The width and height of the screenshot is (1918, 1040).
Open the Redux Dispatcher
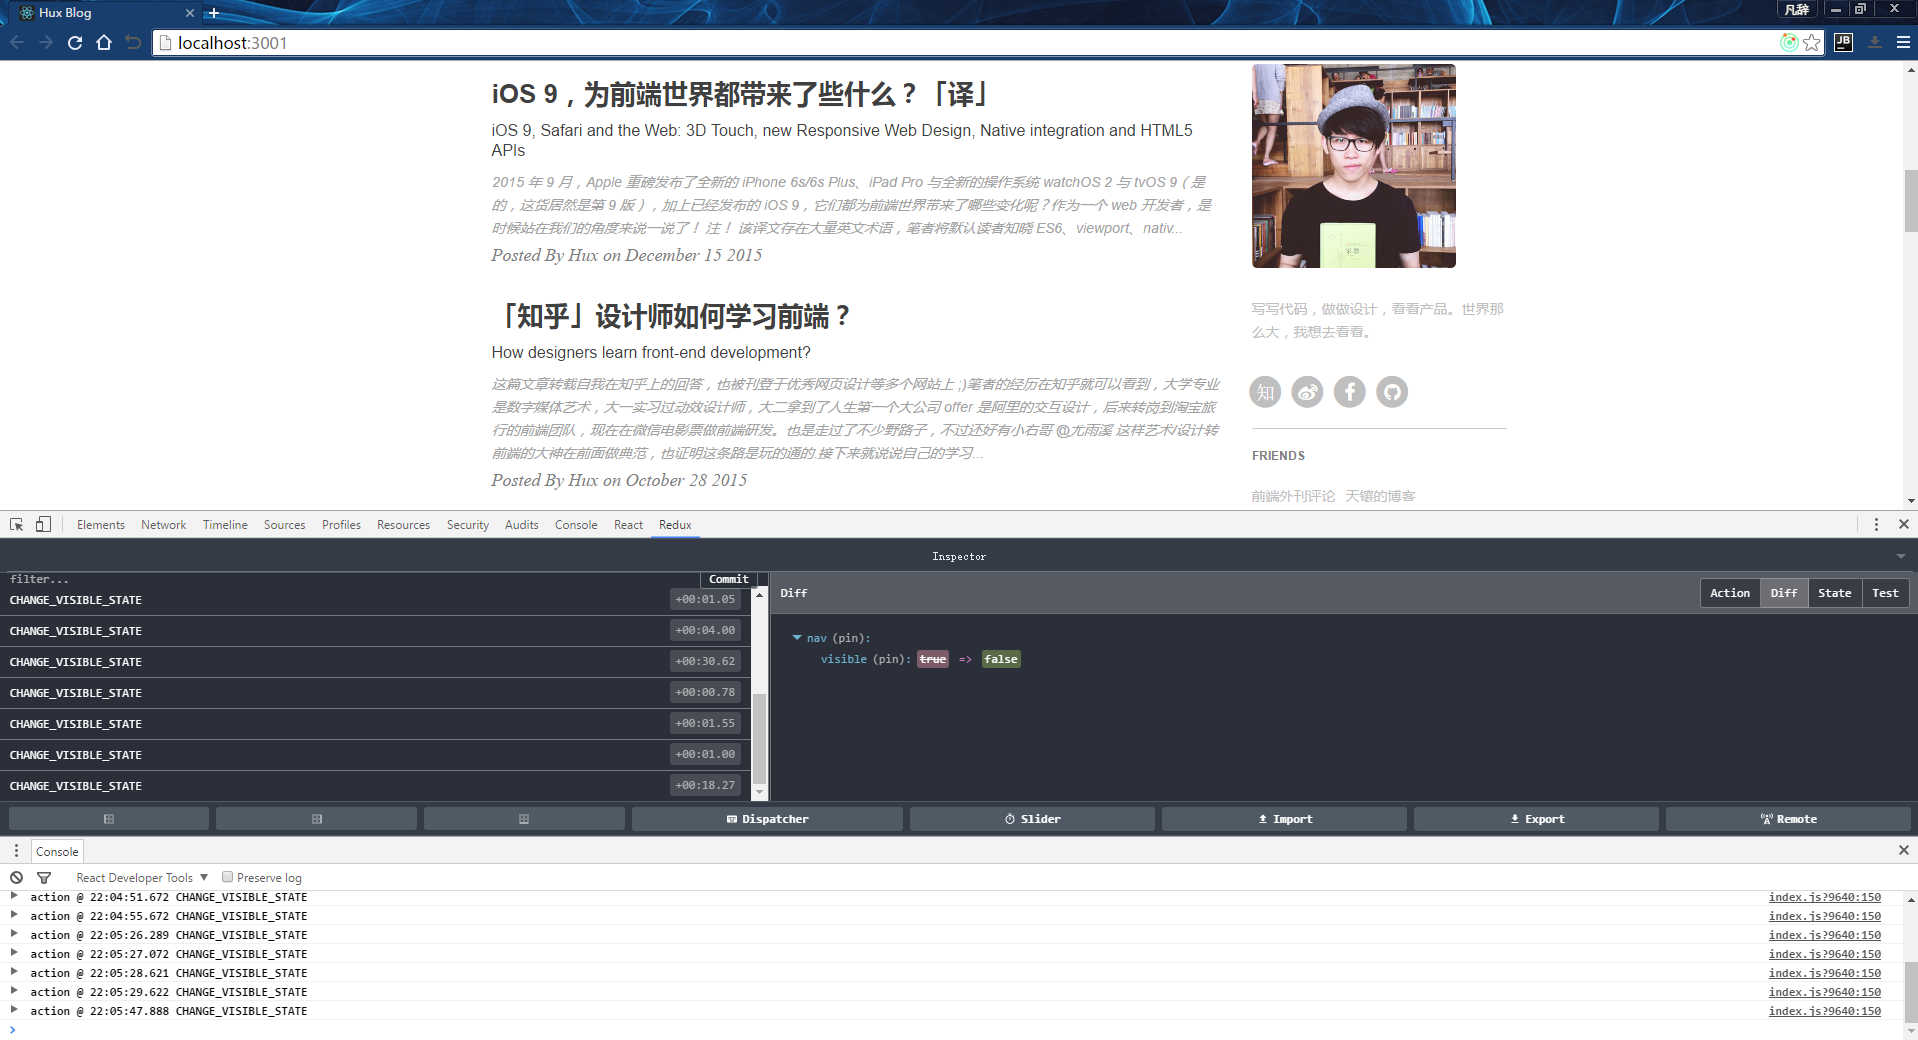pyautogui.click(x=767, y=819)
